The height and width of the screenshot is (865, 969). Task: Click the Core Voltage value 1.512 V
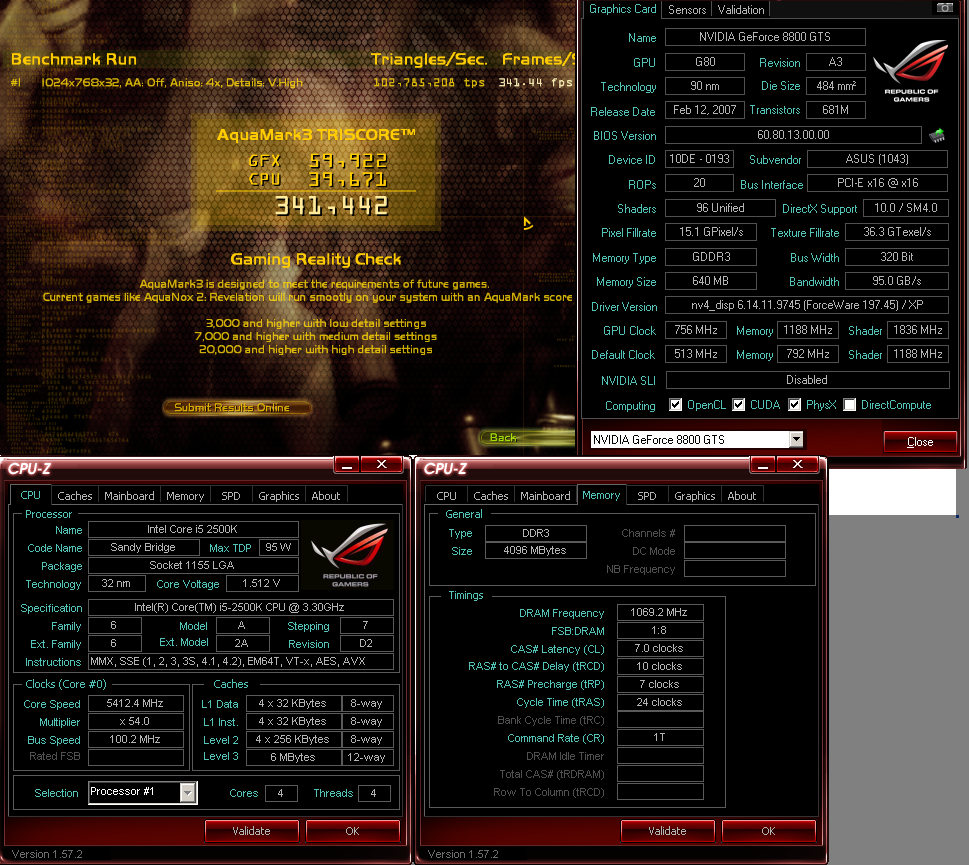tap(261, 583)
